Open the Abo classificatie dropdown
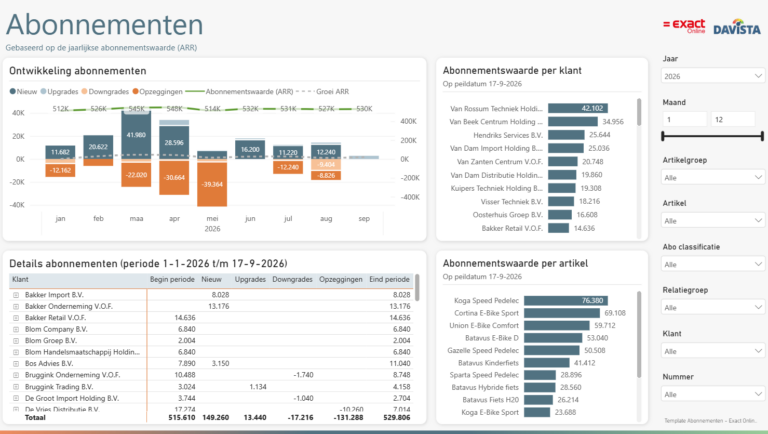768x434 pixels. point(713,264)
